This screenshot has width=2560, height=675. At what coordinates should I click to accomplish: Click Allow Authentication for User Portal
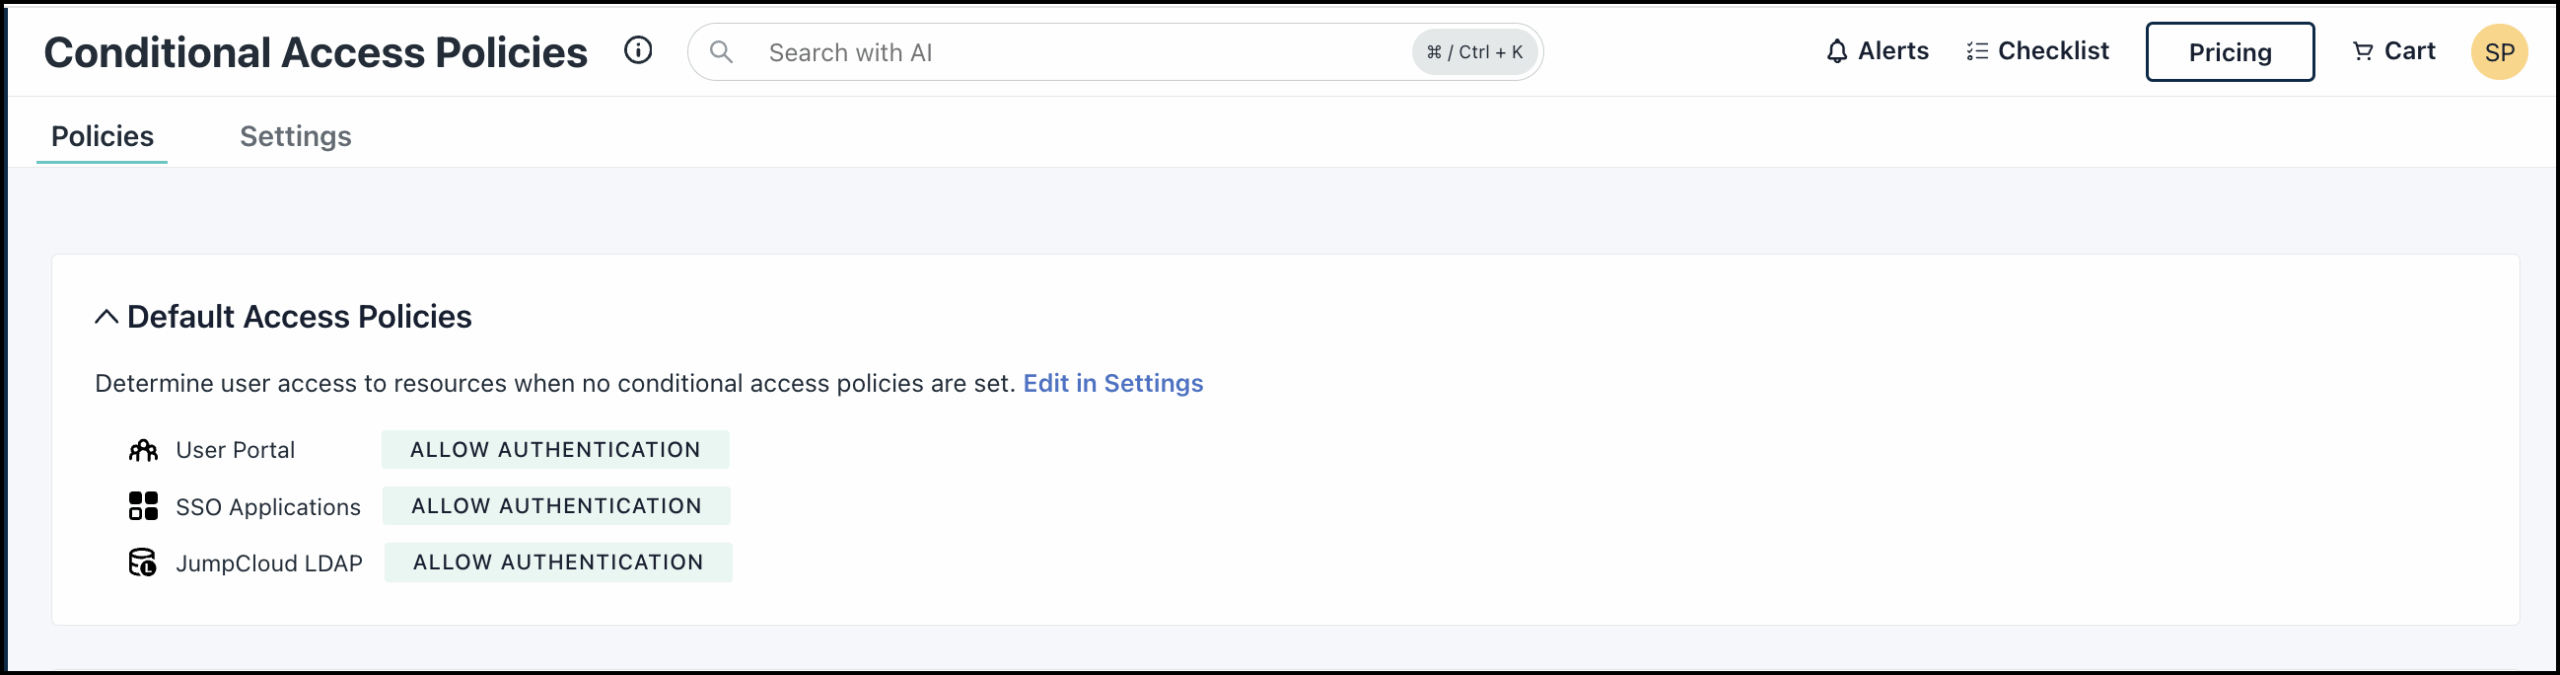pyautogui.click(x=555, y=449)
